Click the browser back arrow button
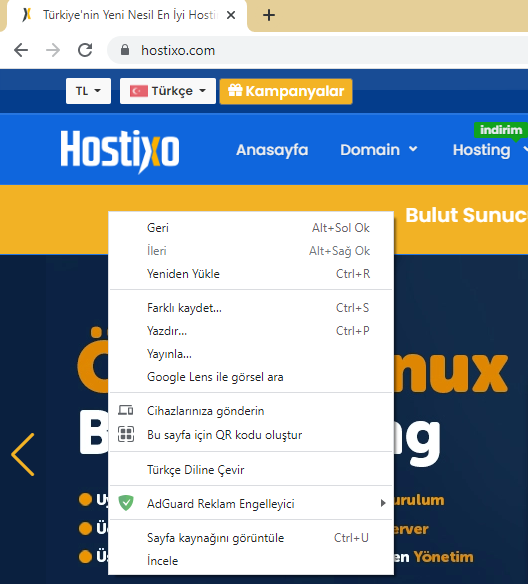This screenshot has width=528, height=584. coord(21,50)
